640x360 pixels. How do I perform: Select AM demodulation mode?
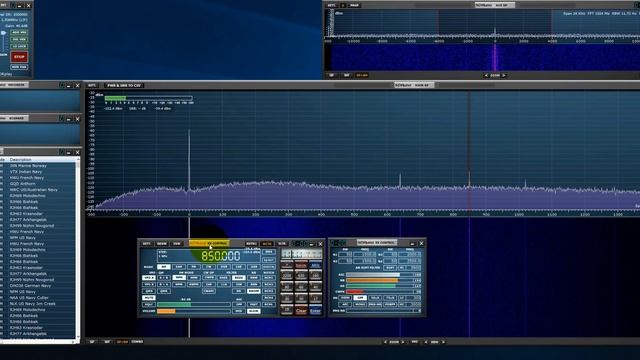coord(164,267)
